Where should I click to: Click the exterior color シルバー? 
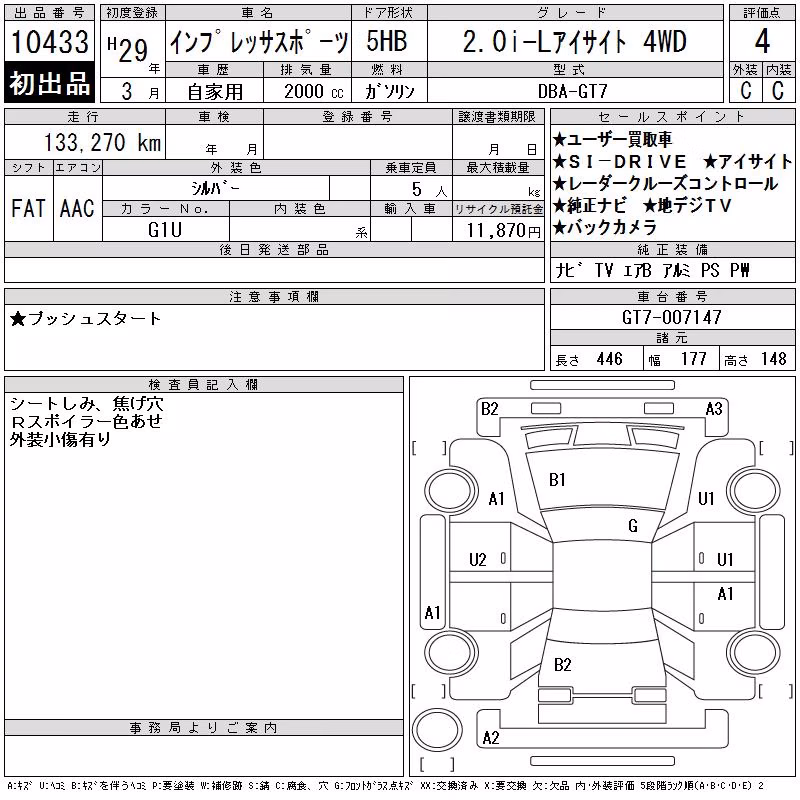pos(215,188)
